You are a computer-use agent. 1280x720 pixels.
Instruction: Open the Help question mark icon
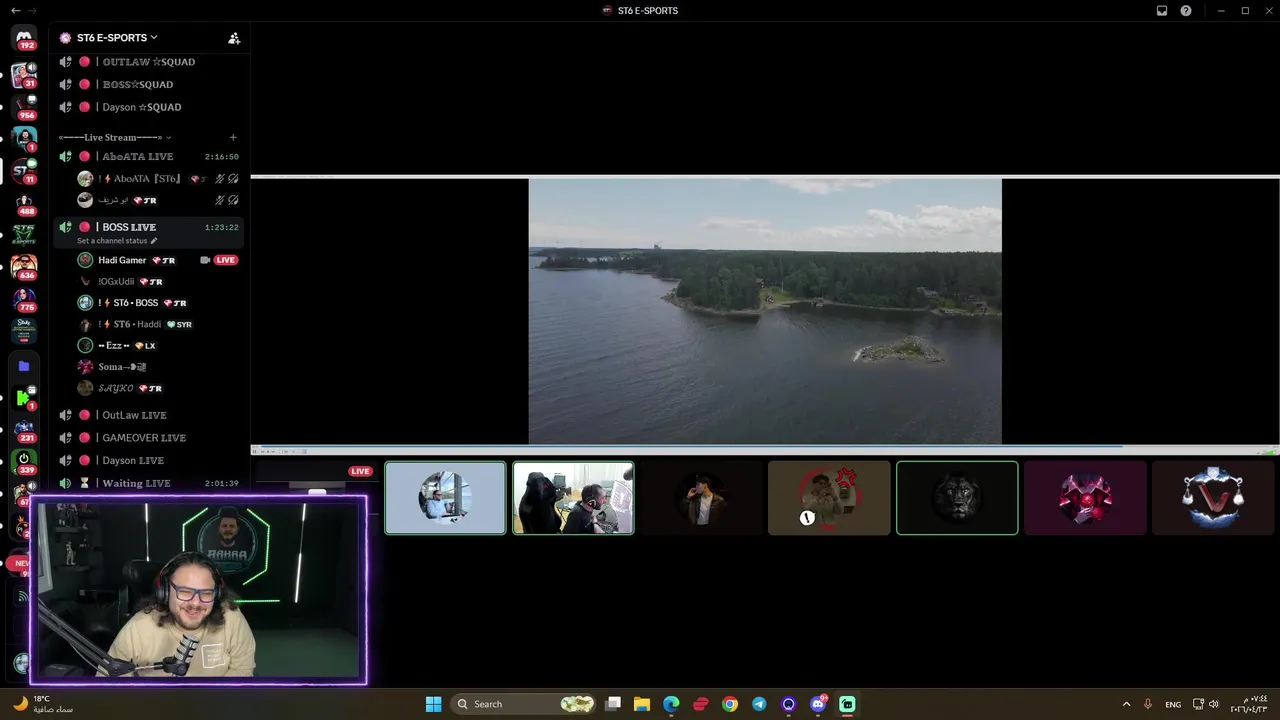(1186, 11)
